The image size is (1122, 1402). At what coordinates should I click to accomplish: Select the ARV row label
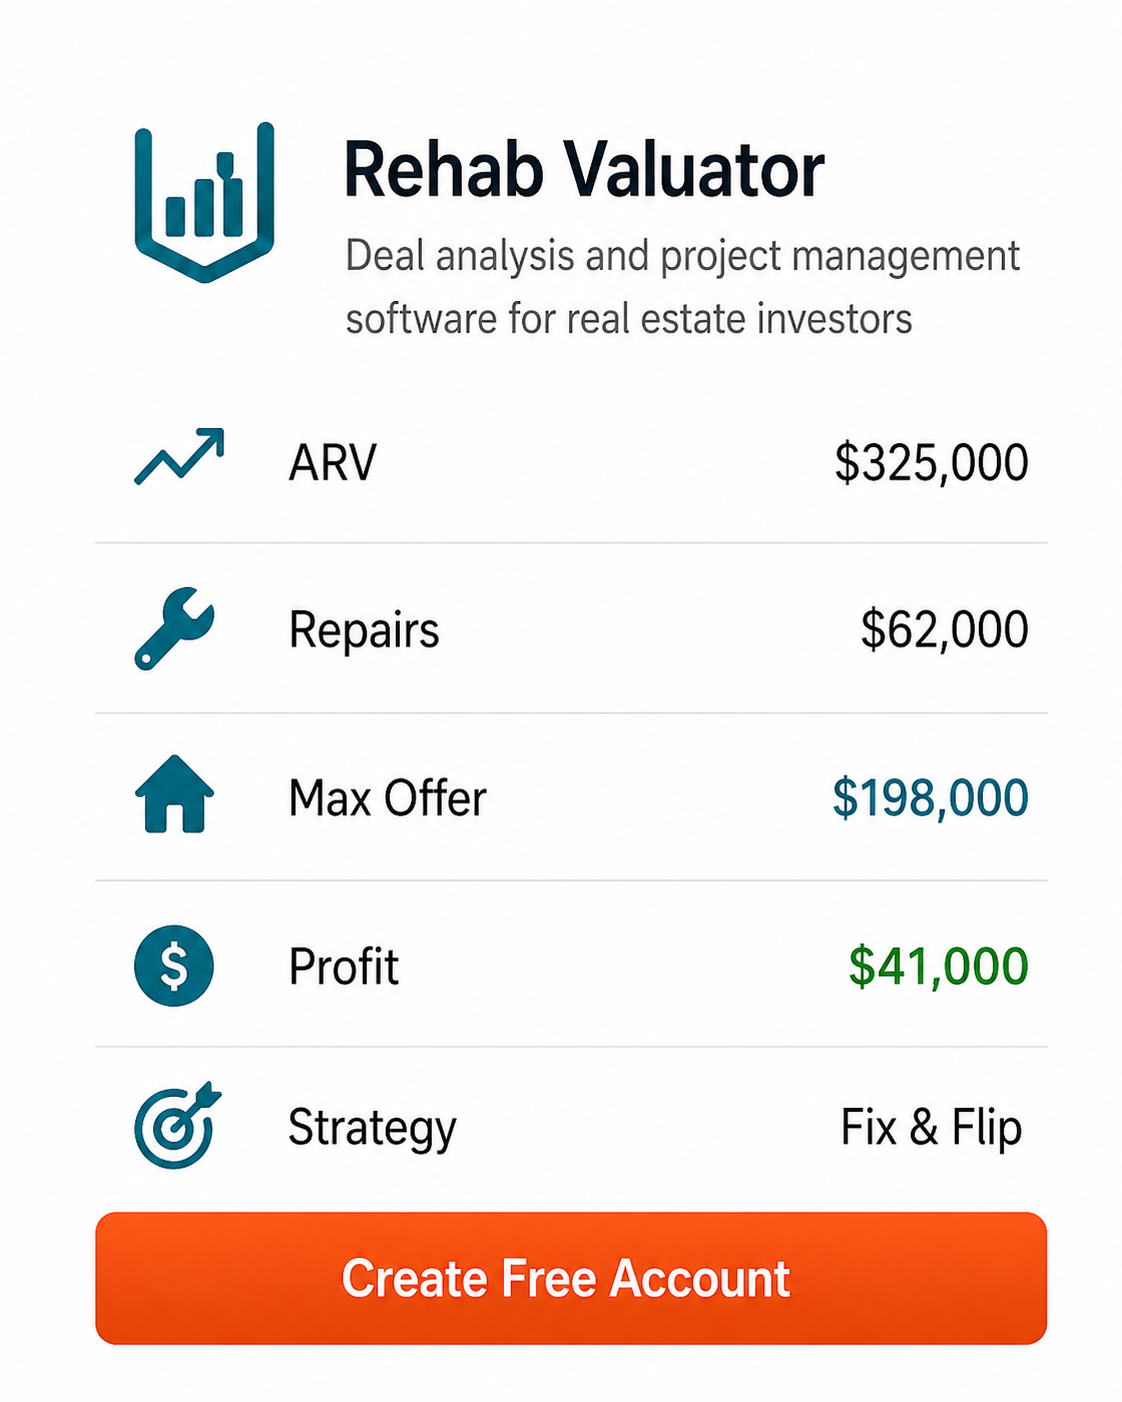coord(331,461)
